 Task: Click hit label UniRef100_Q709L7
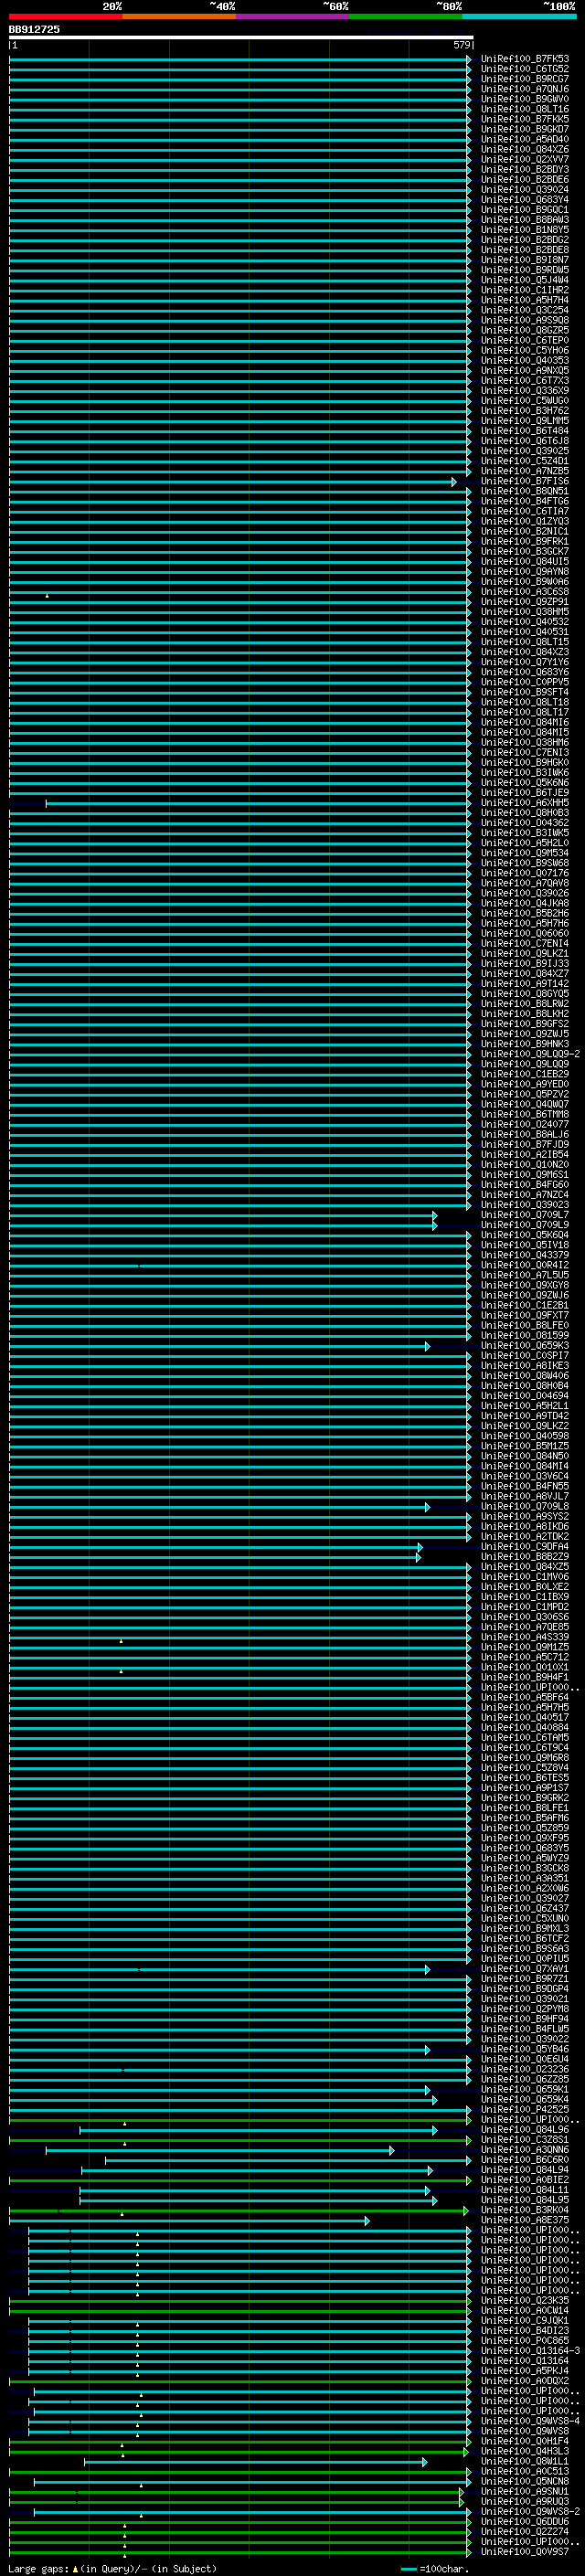click(x=524, y=1215)
